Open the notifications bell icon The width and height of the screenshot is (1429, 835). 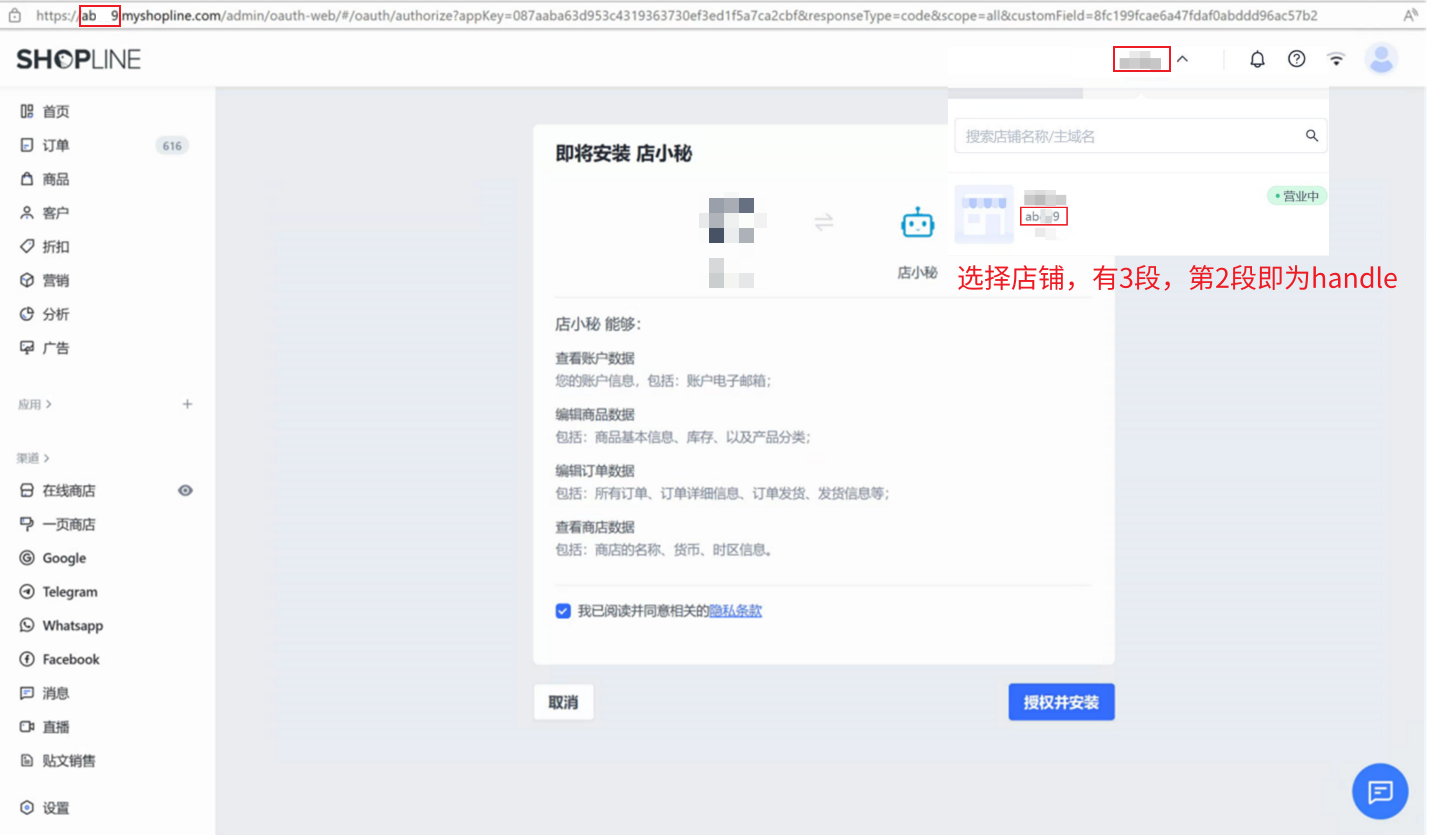1258,59
